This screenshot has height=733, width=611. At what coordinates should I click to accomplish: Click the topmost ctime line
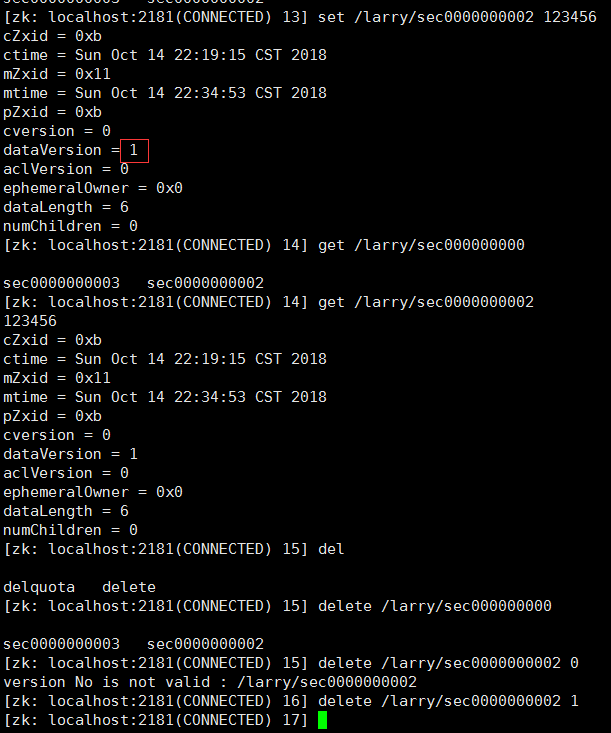point(165,55)
